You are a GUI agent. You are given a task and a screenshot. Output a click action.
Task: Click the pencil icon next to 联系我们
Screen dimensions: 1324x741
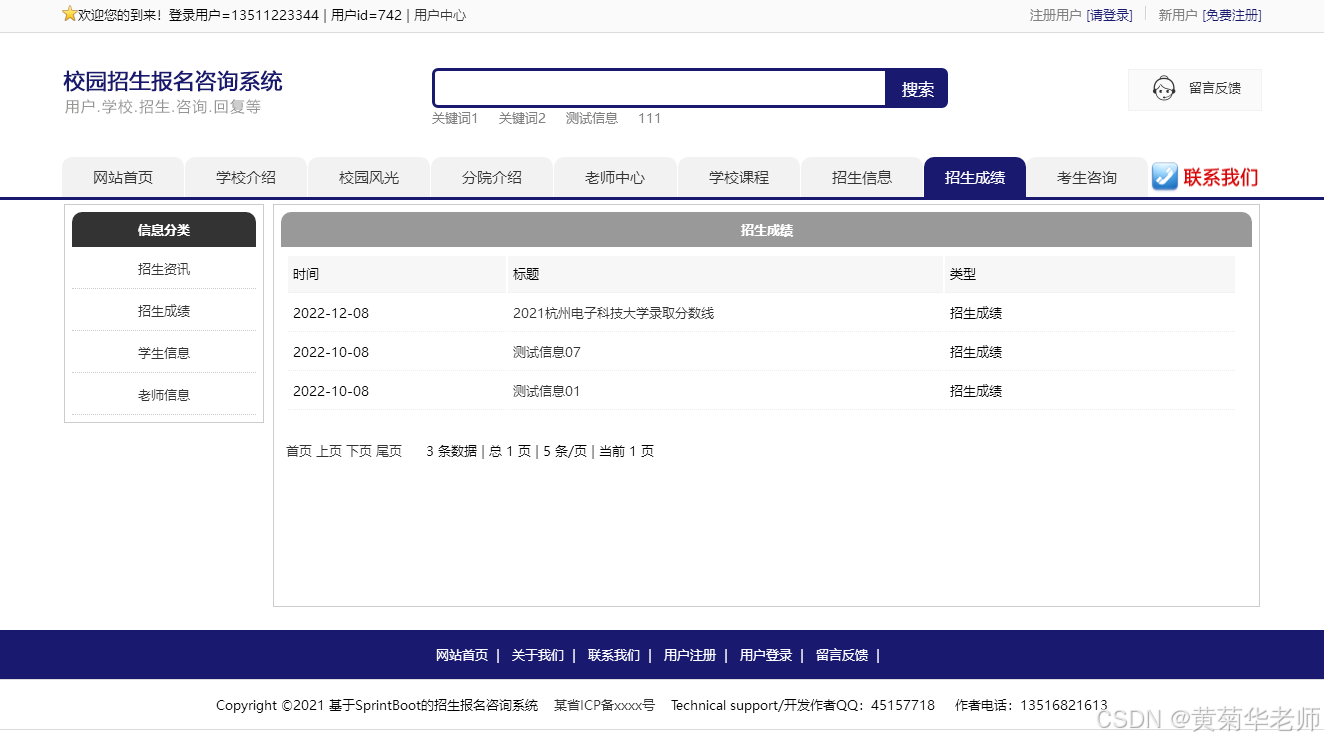click(1164, 177)
